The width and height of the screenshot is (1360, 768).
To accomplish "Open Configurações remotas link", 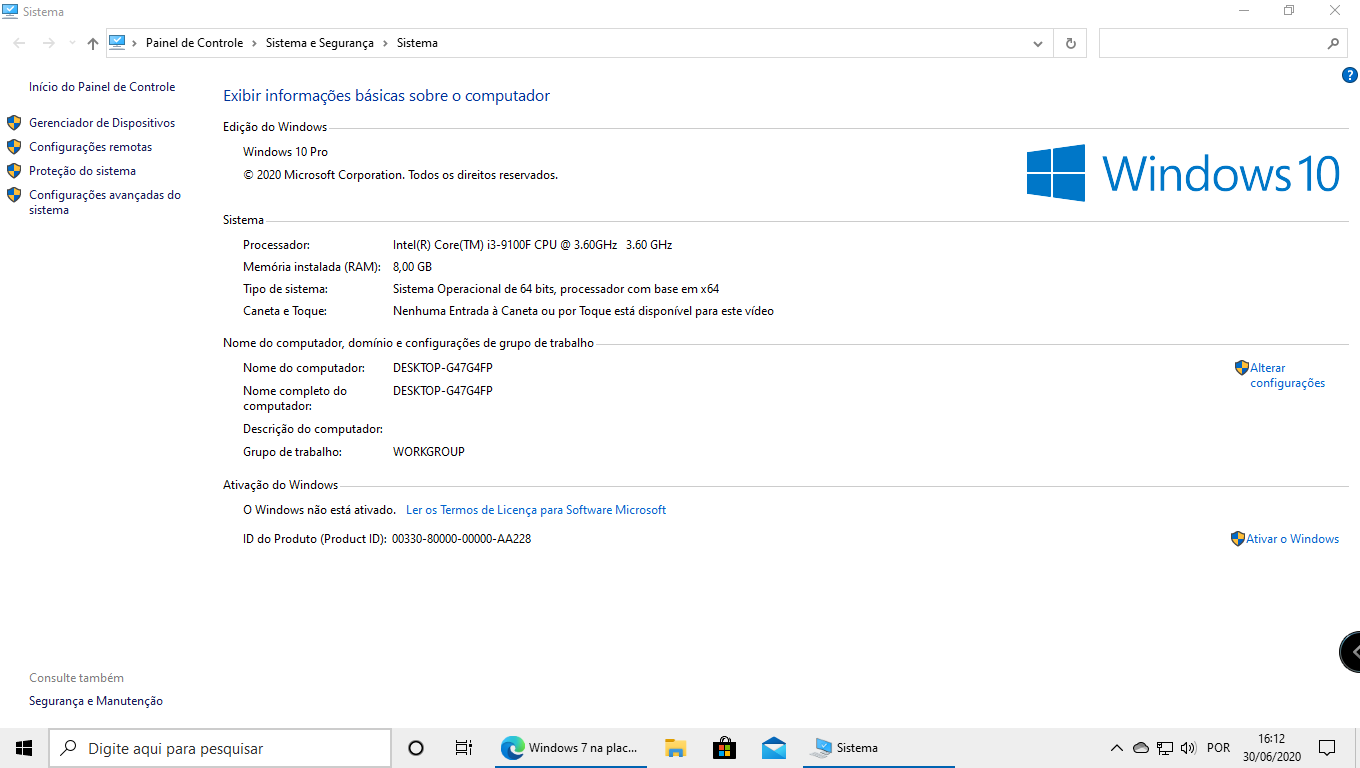I will point(91,147).
